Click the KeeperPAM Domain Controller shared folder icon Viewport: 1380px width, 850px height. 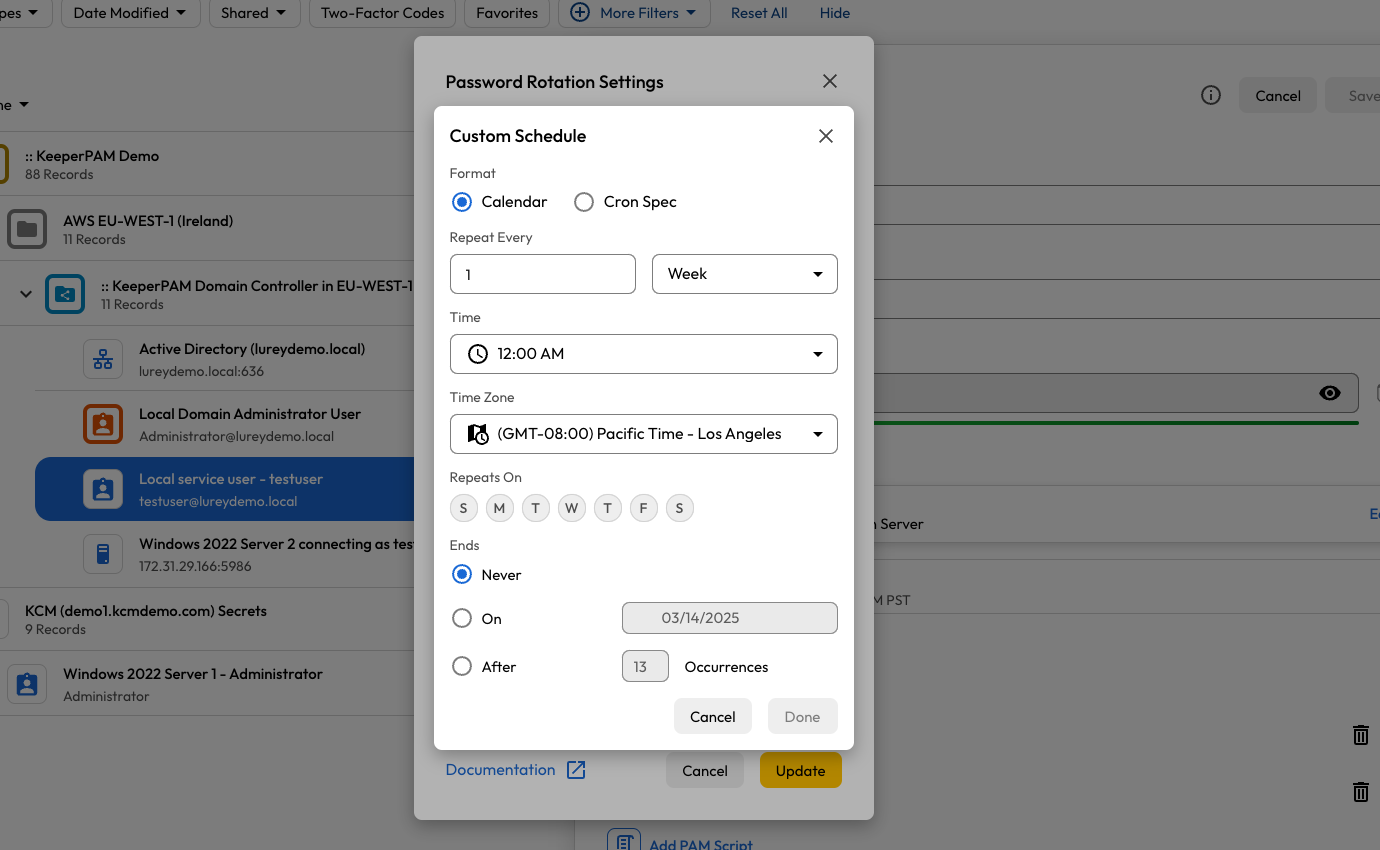[x=65, y=294]
